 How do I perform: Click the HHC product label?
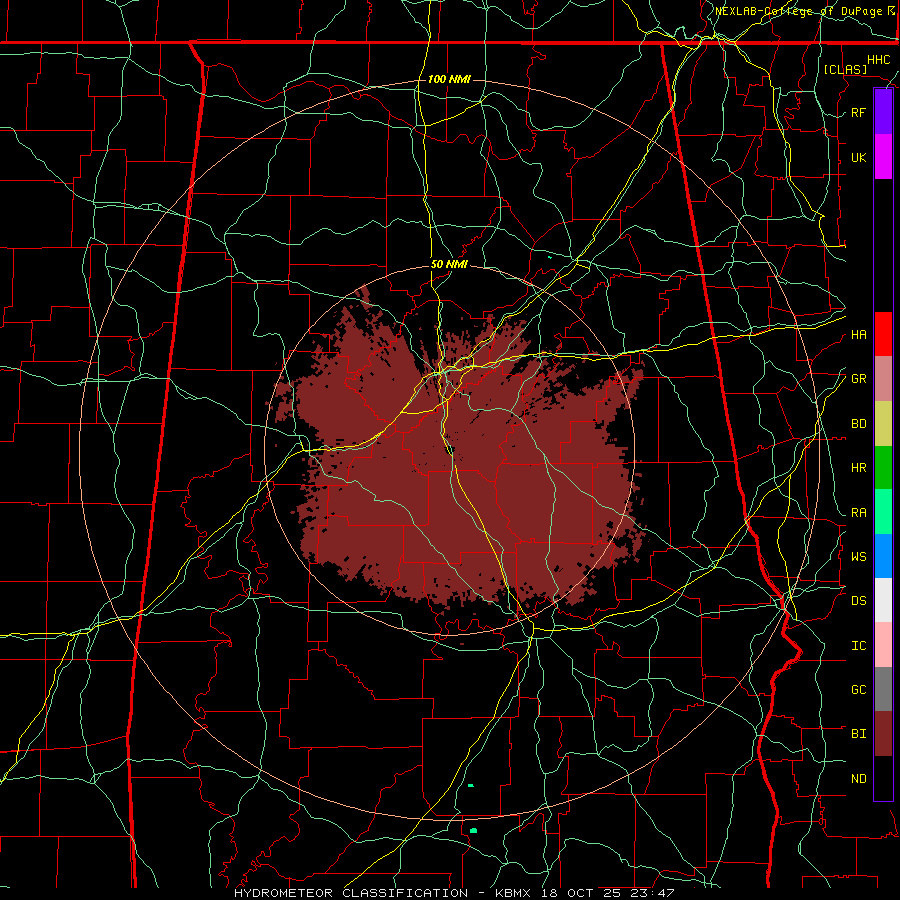click(x=878, y=59)
